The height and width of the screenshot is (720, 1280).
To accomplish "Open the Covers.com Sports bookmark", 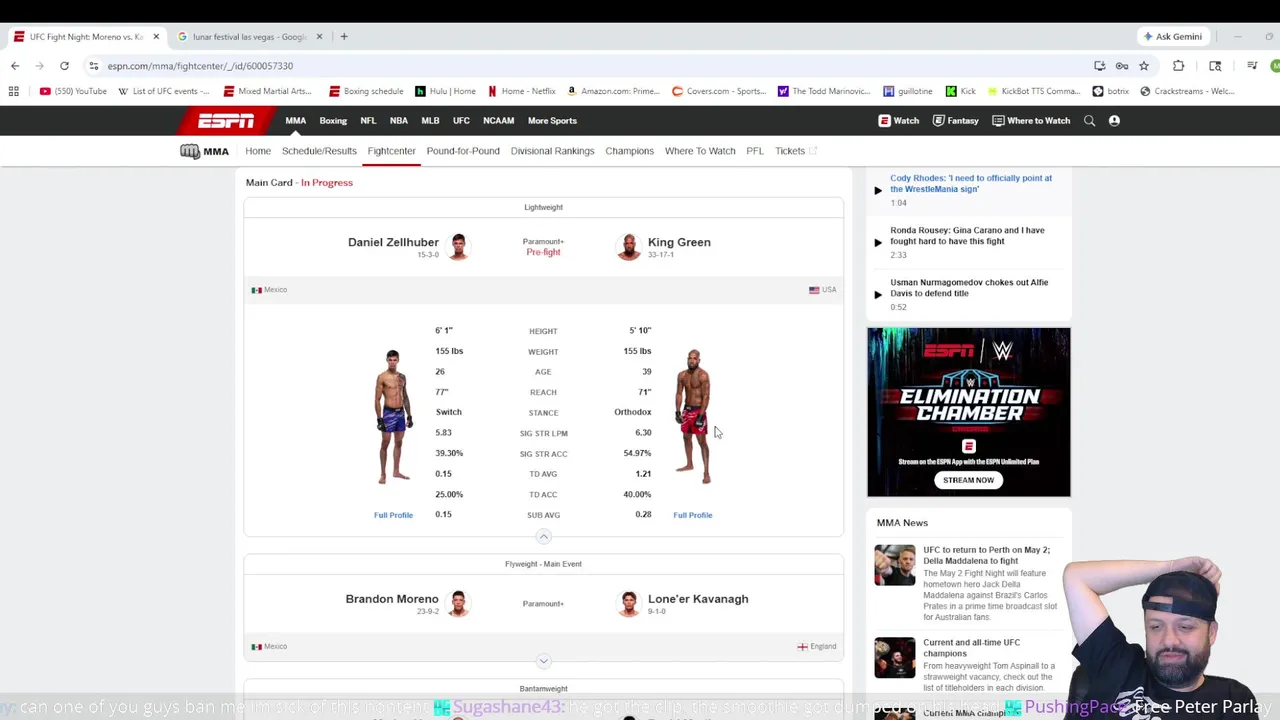I will tap(719, 91).
